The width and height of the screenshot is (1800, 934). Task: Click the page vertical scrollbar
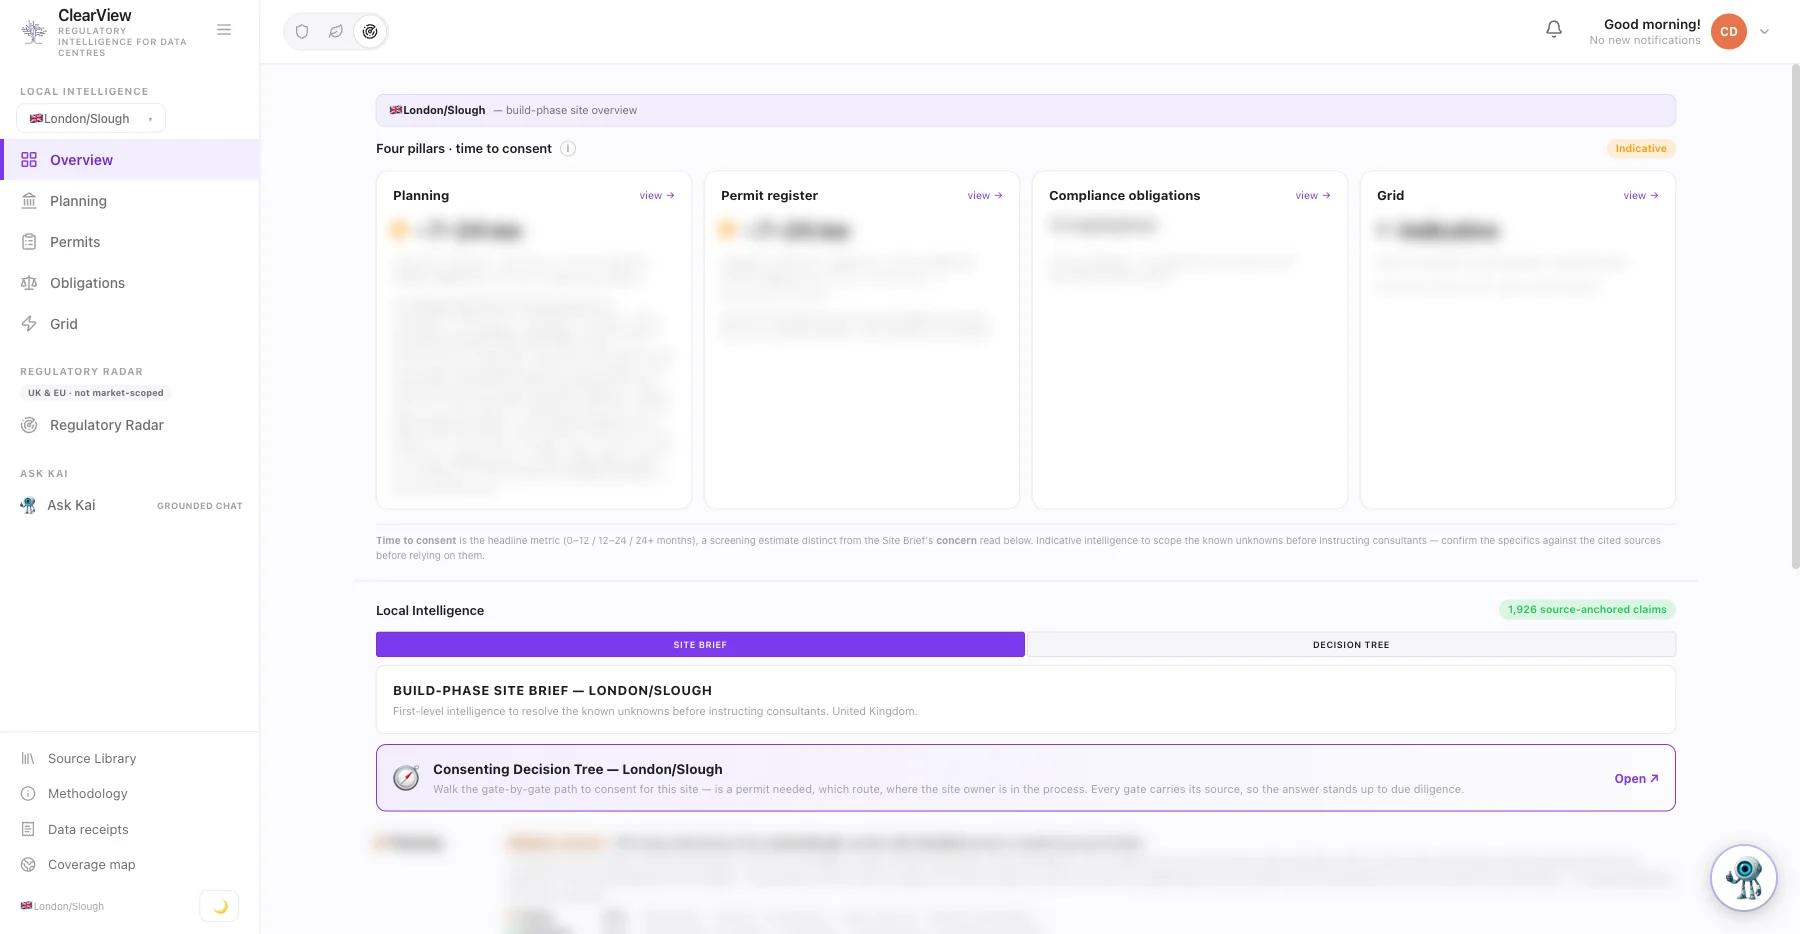1794,317
